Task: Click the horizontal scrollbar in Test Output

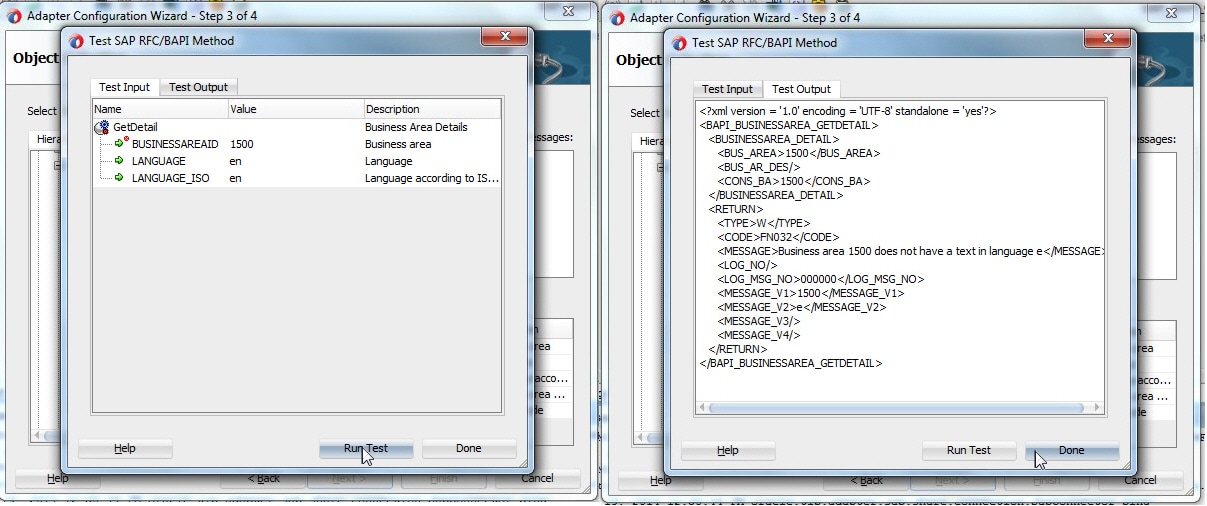Action: point(895,408)
